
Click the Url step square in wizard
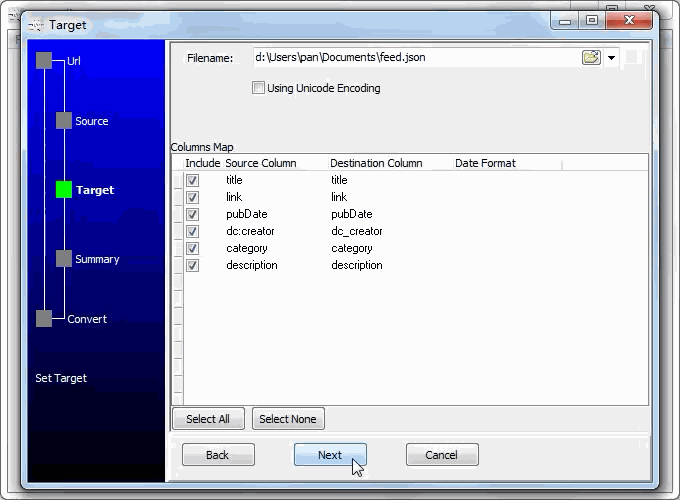(44, 61)
